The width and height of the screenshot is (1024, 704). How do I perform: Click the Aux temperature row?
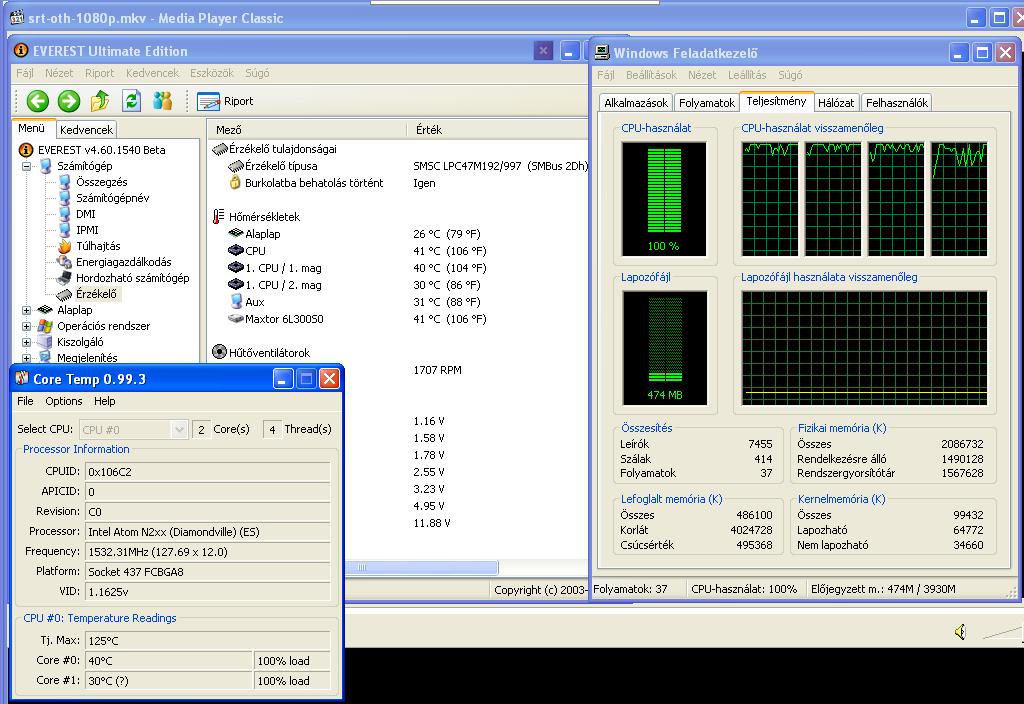400,302
